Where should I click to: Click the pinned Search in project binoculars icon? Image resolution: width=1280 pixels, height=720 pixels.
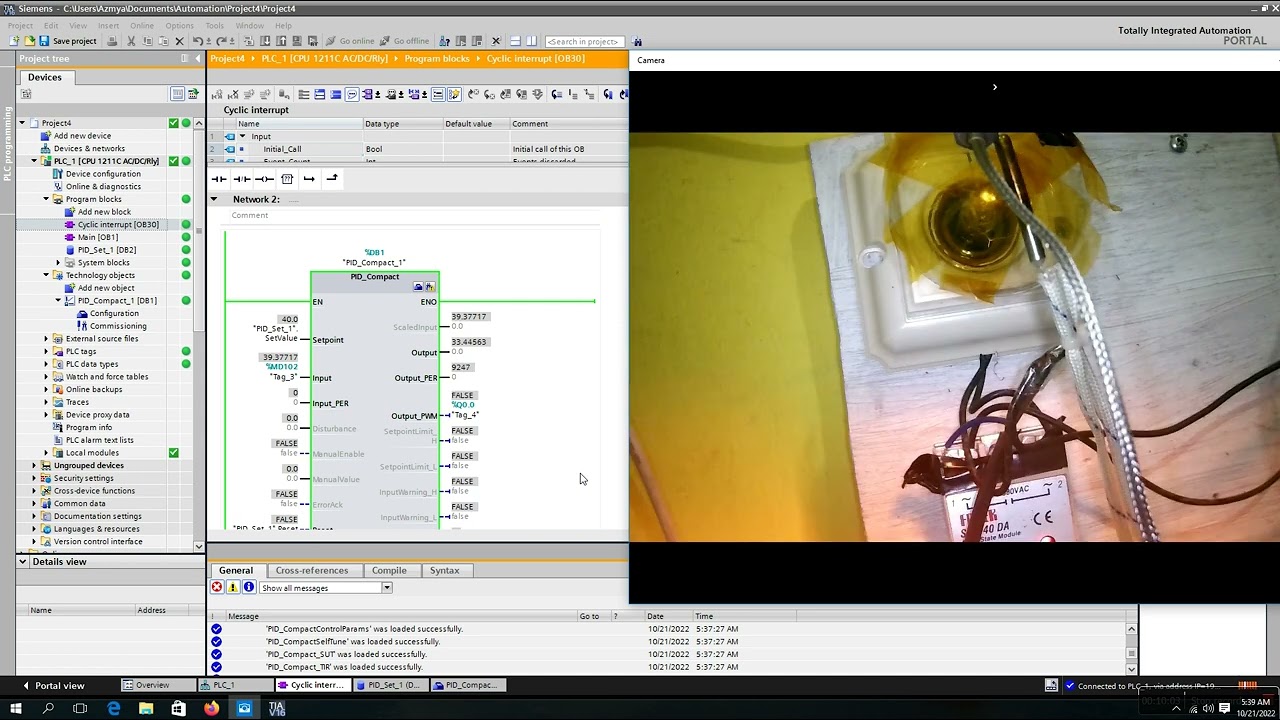tap(637, 41)
